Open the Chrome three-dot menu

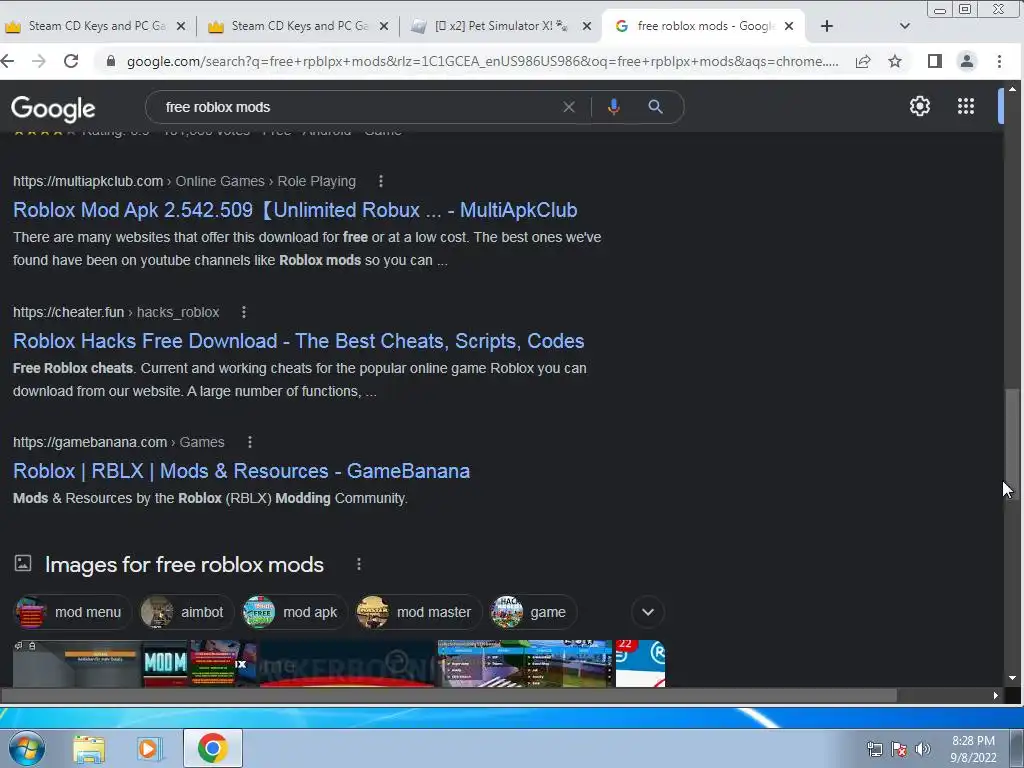999,61
